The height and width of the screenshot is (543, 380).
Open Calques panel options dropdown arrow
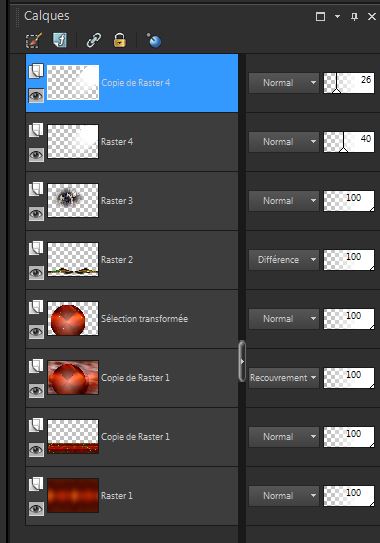[337, 16]
